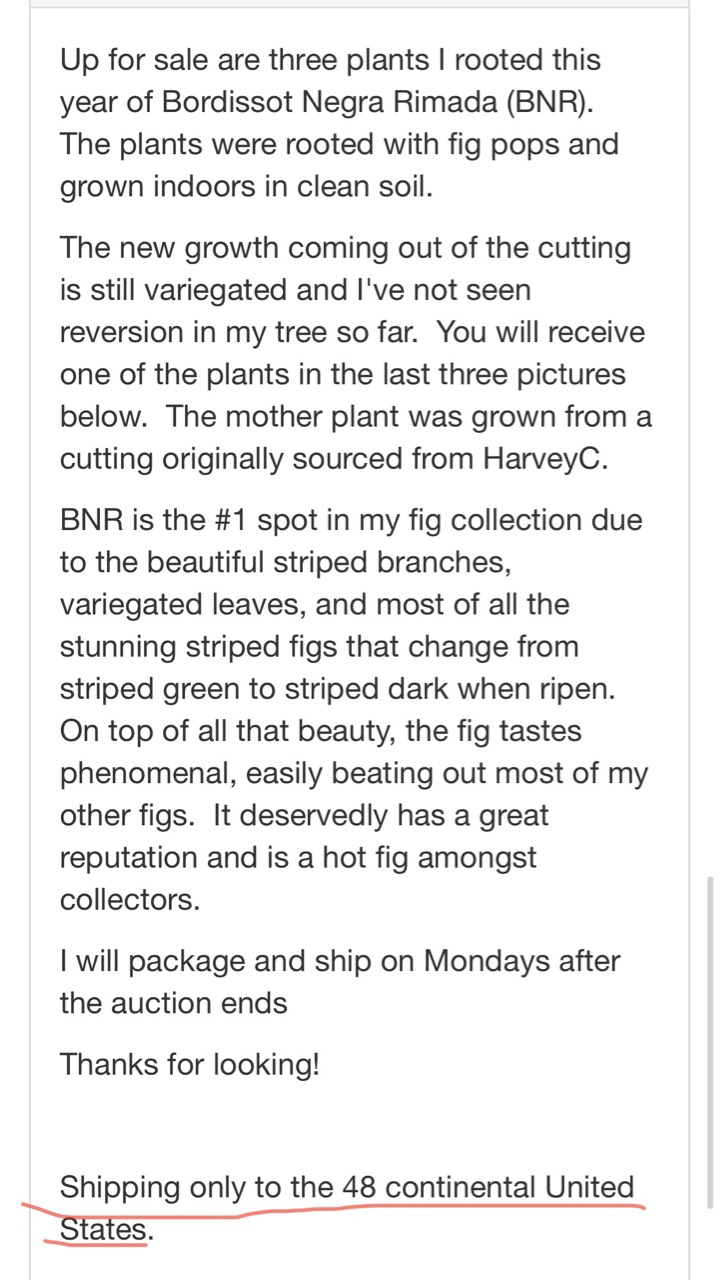
Task: Tap 'variegated leaves, and most of all' line
Action: (315, 604)
